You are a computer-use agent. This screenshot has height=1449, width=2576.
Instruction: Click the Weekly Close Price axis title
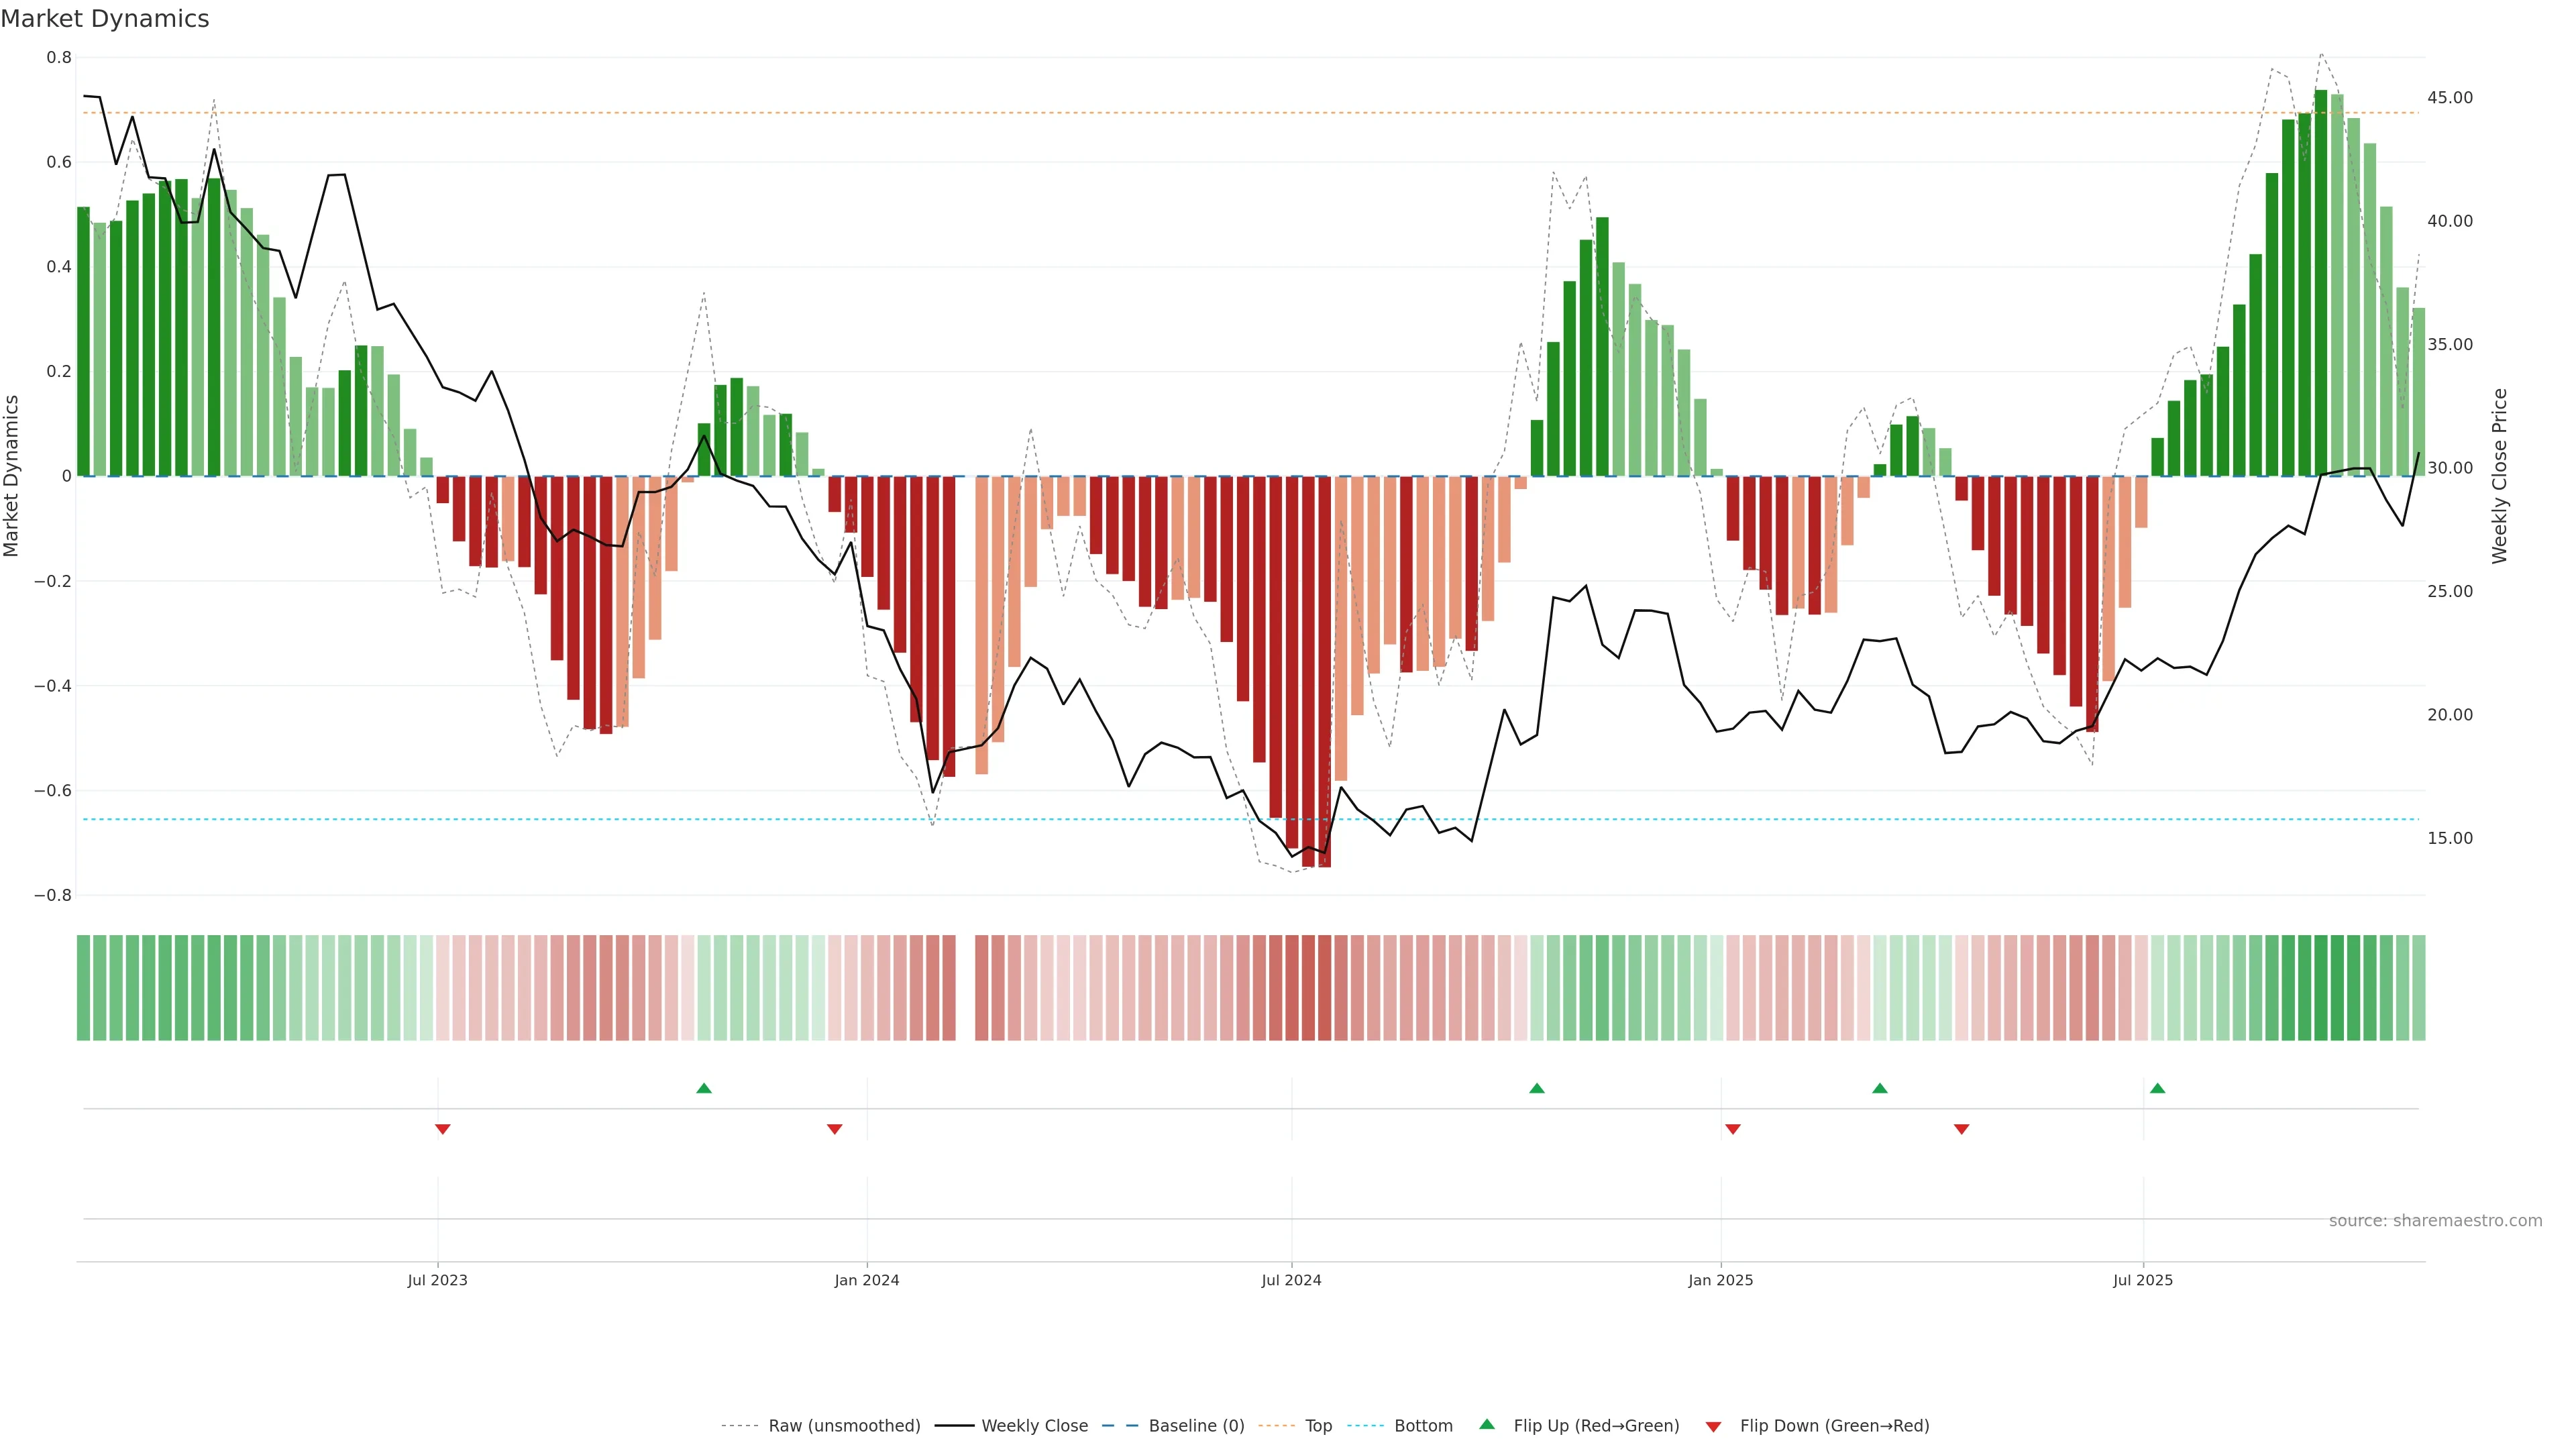coord(2500,476)
